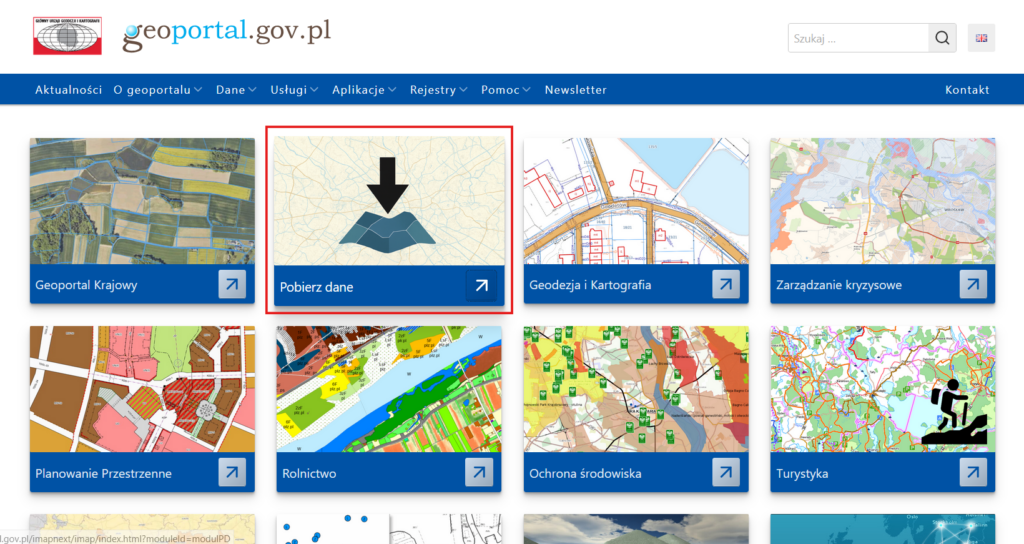
Task: Open the Rolnictwo map thumbnail
Action: (x=389, y=389)
